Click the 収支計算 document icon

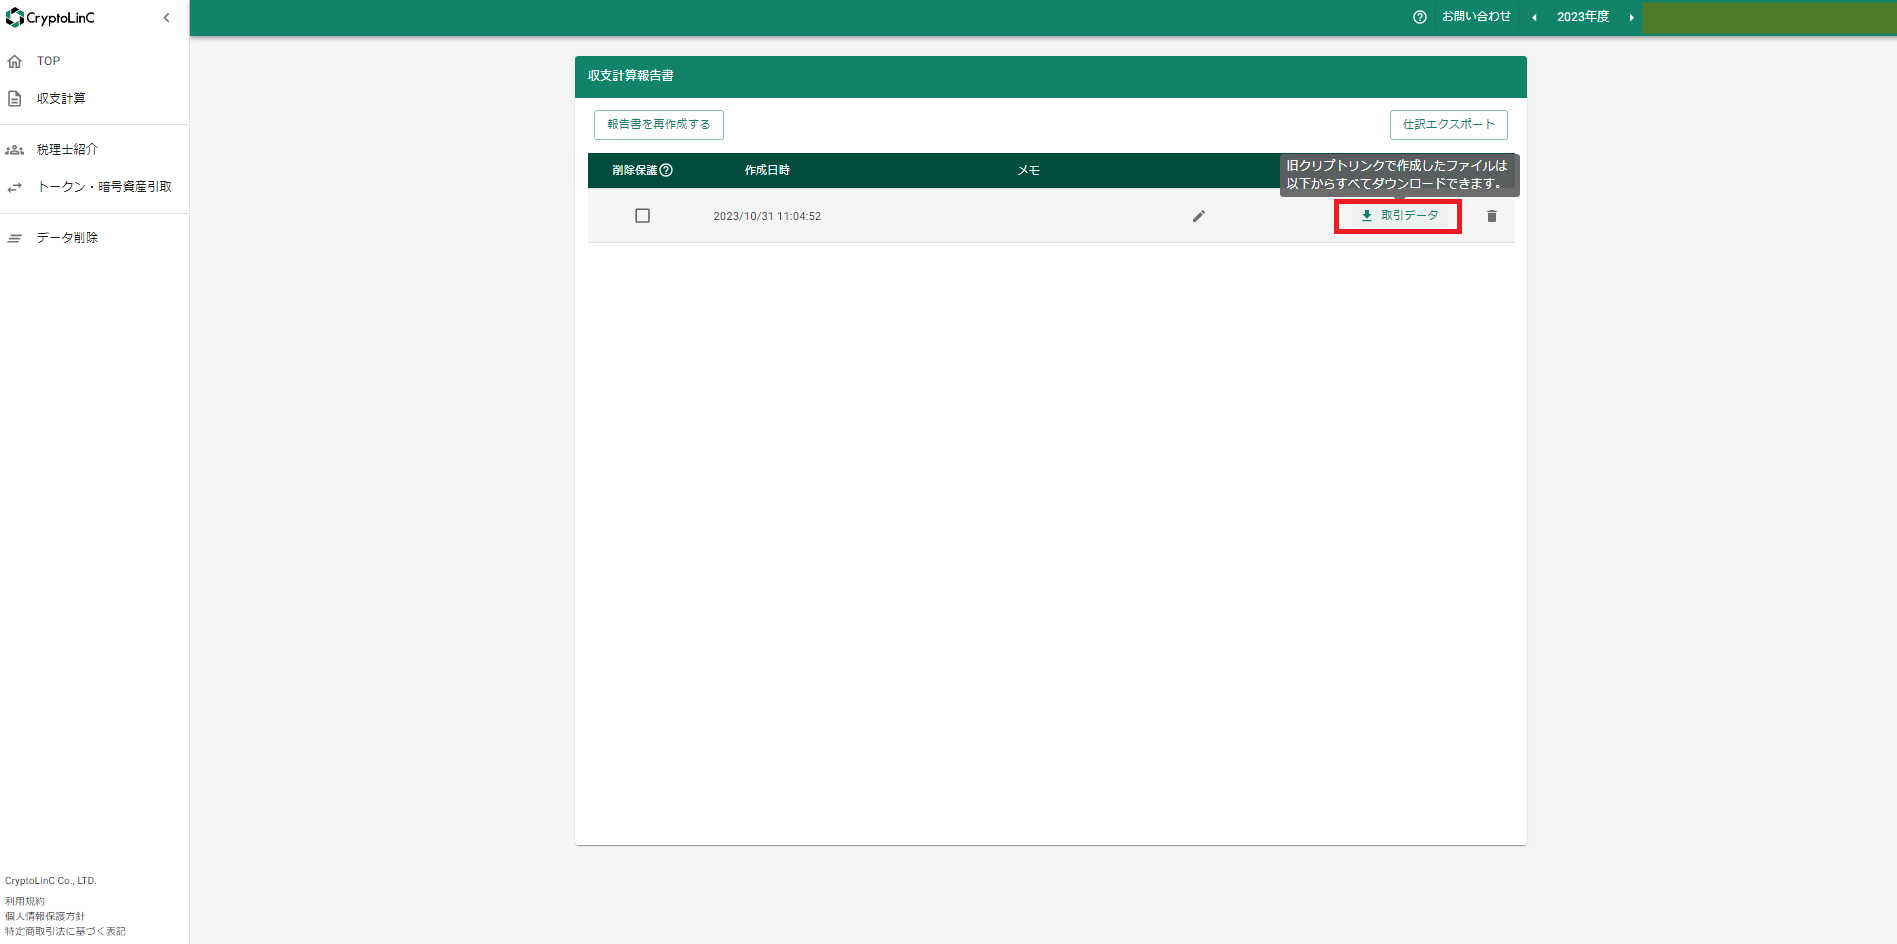click(15, 99)
